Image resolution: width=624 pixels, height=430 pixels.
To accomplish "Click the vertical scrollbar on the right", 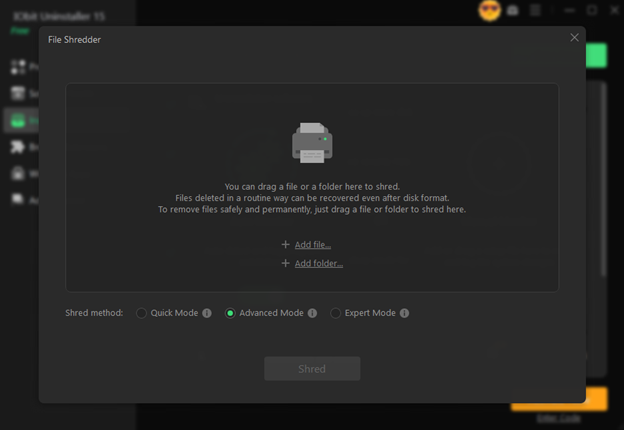I will coord(602,180).
